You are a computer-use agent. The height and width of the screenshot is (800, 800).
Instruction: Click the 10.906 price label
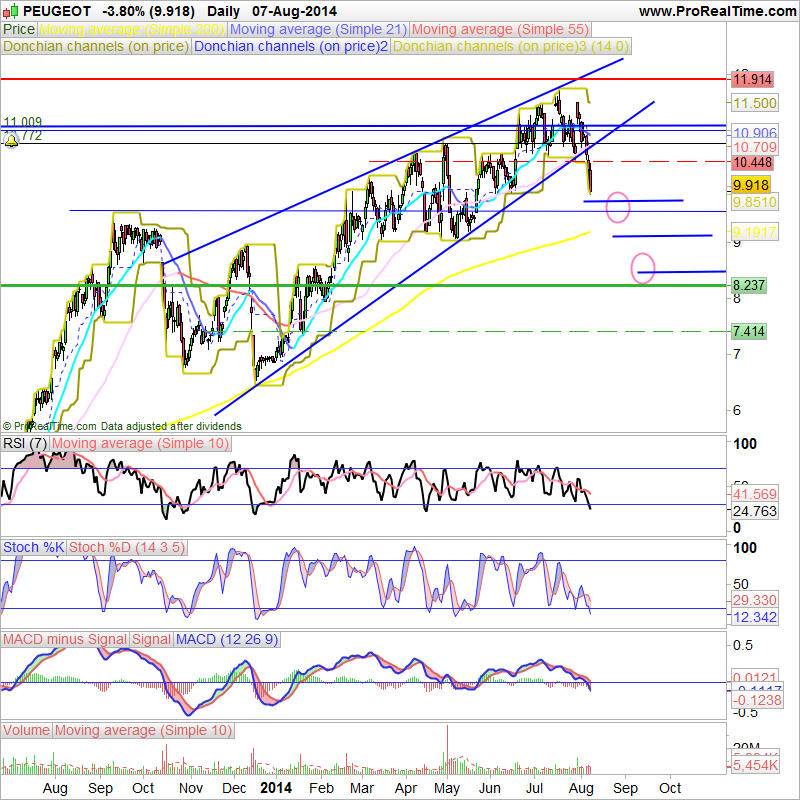tap(755, 133)
